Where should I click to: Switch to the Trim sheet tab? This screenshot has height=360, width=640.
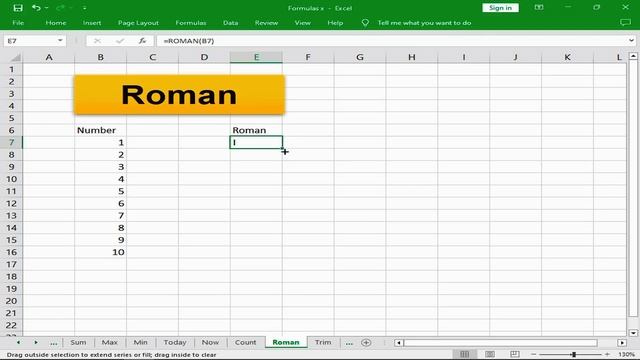point(323,342)
